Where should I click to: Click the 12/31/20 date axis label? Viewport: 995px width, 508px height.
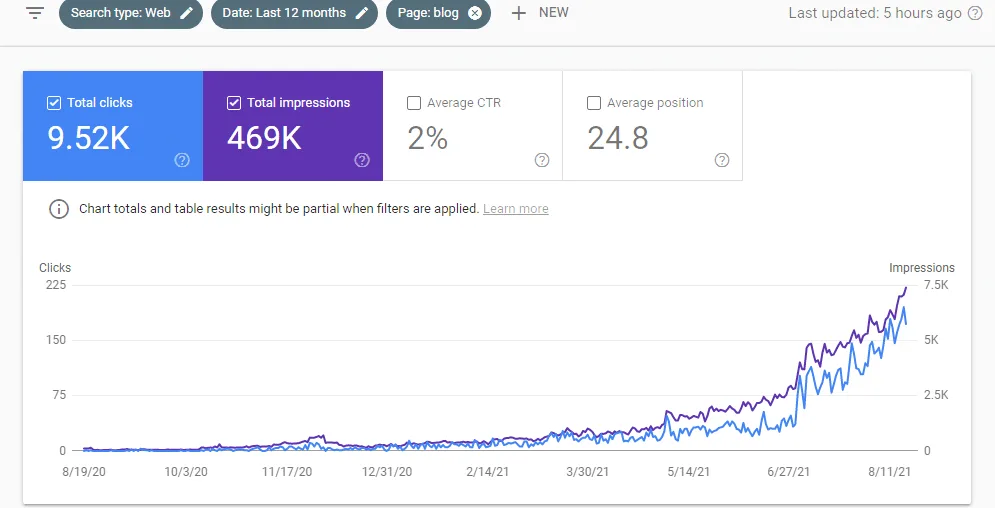tap(386, 472)
